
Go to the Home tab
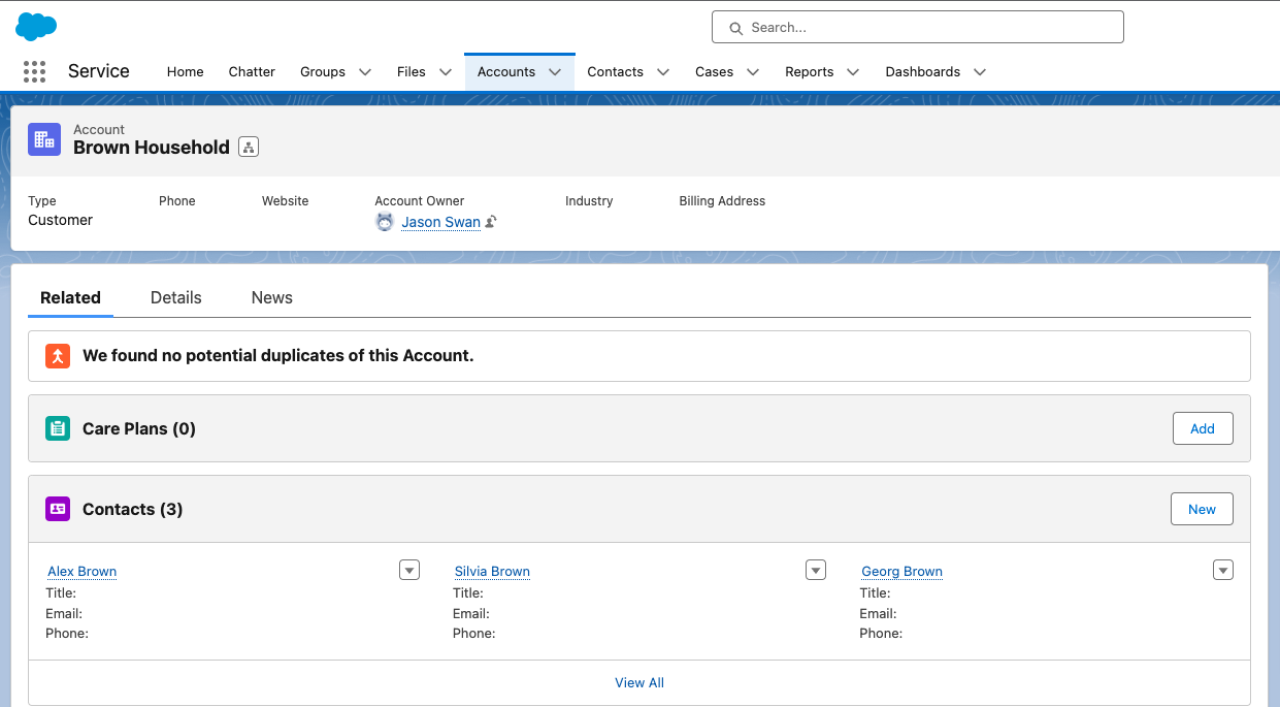point(185,72)
